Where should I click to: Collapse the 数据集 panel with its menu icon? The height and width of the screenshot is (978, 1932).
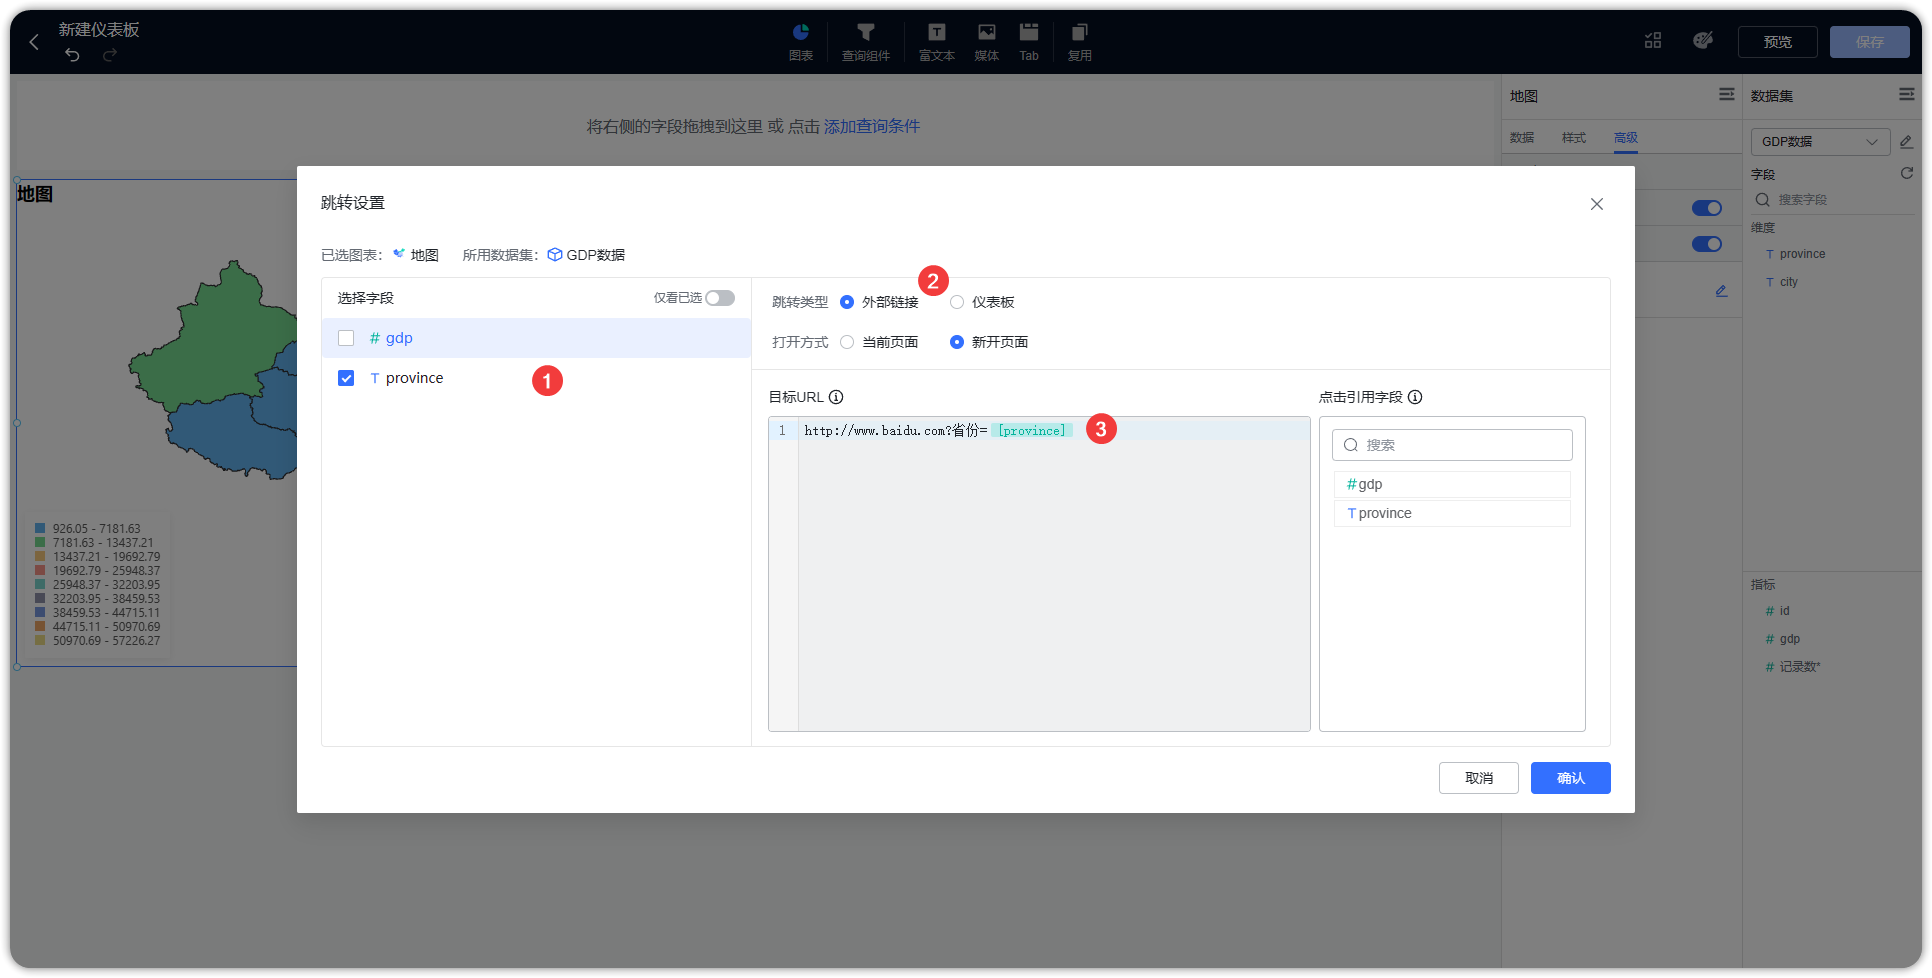1906,95
